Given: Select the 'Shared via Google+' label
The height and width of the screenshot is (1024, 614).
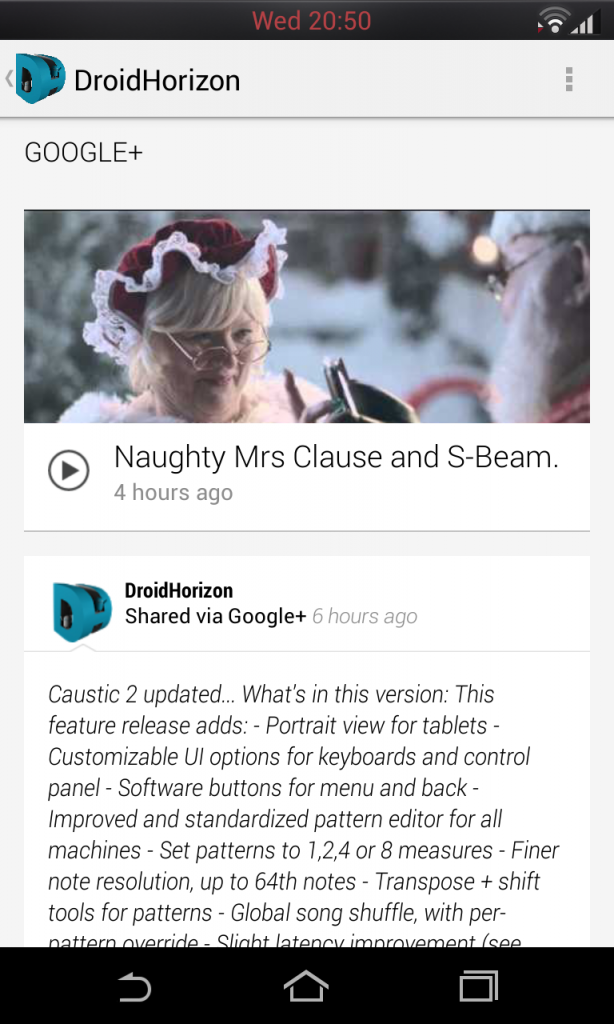Looking at the screenshot, I should 216,616.
